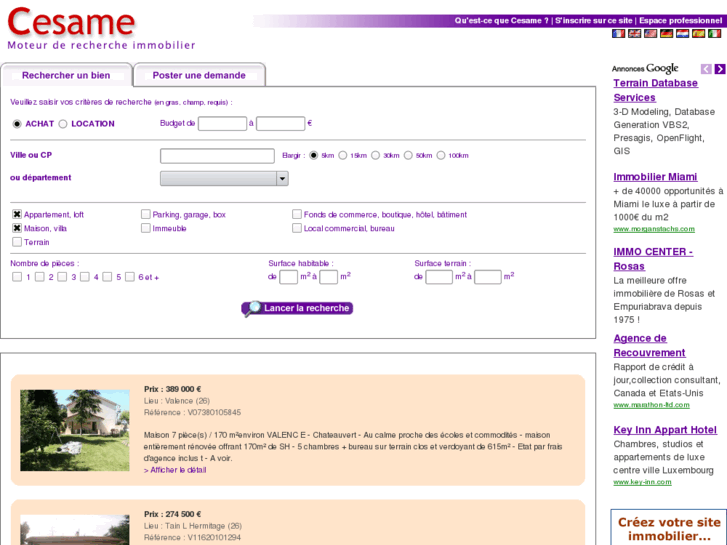The height and width of the screenshot is (545, 727).
Task: Click the Référence V11620101294 text
Action: 192,538
